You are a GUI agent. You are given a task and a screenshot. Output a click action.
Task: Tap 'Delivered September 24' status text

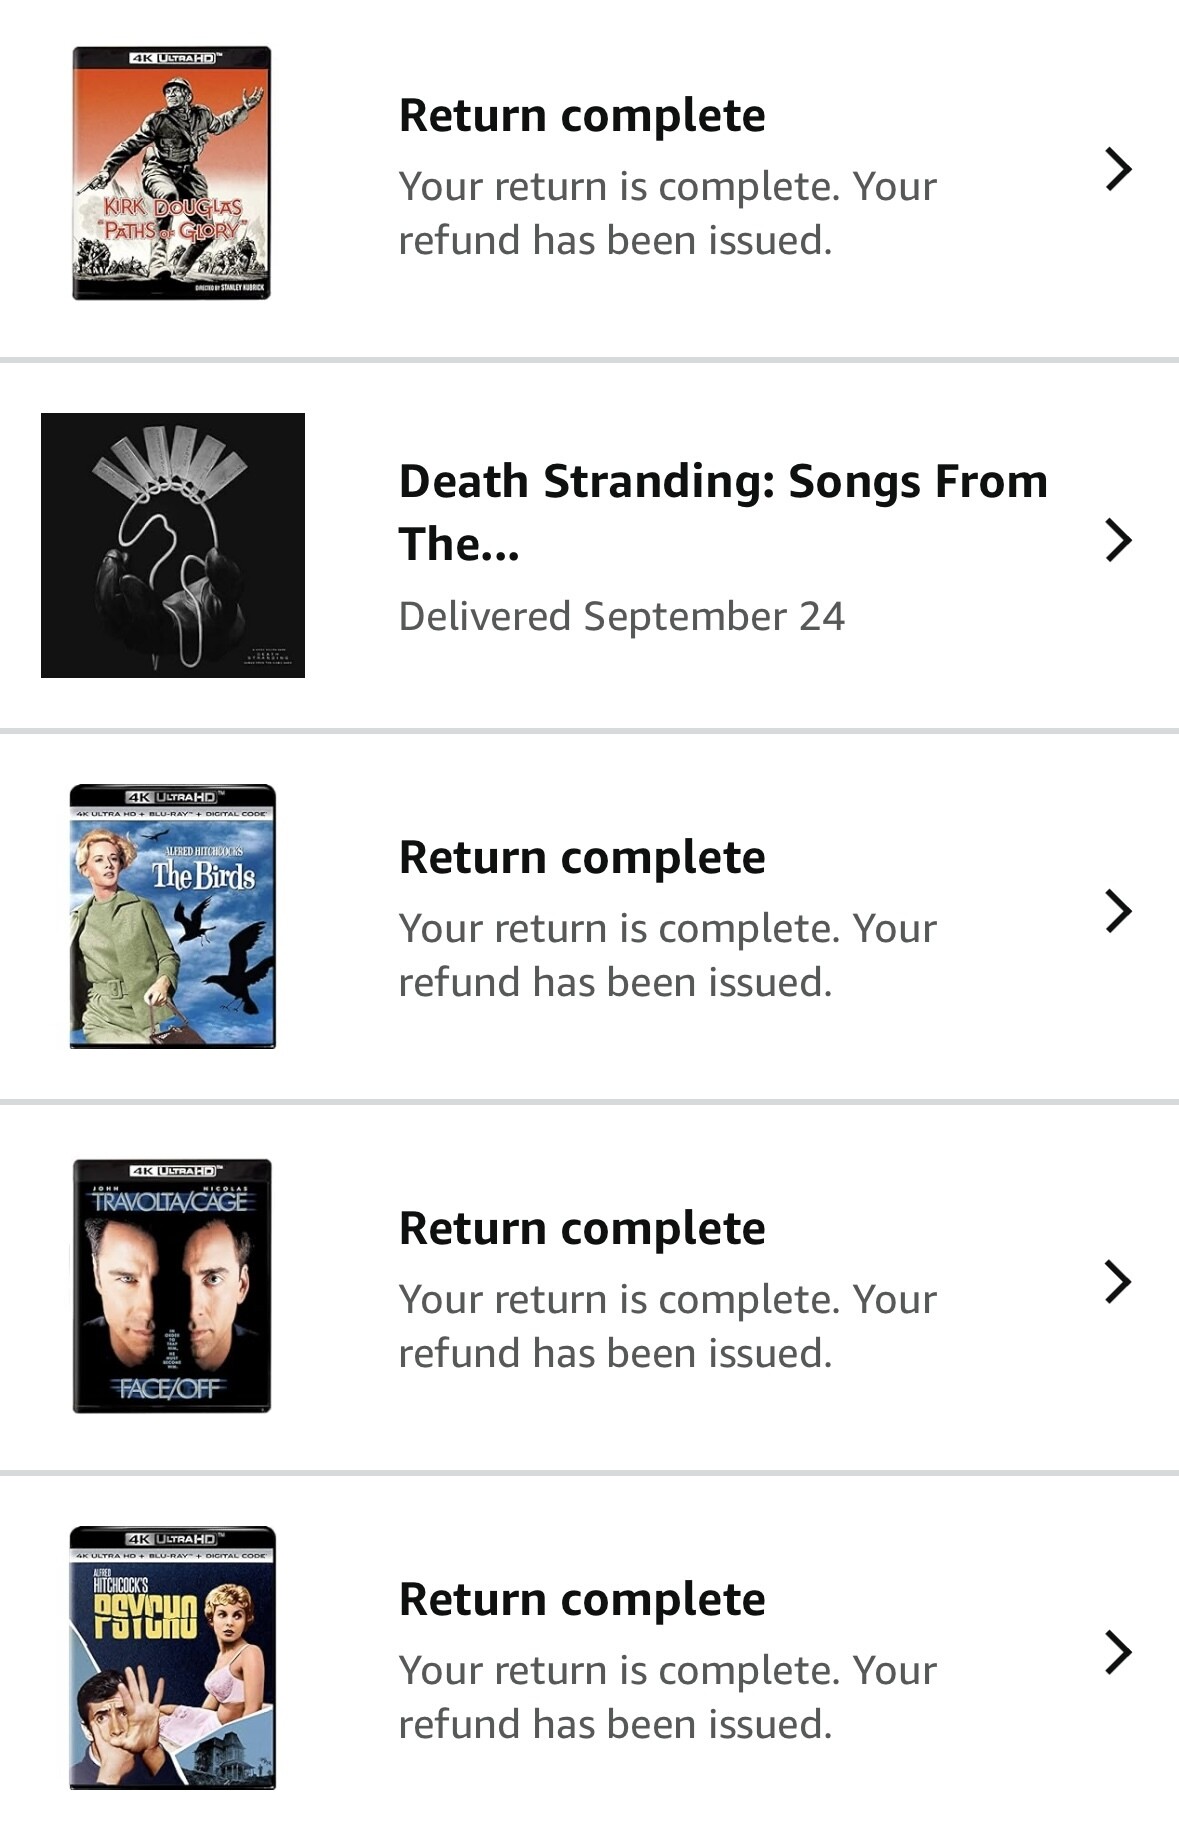tap(621, 616)
